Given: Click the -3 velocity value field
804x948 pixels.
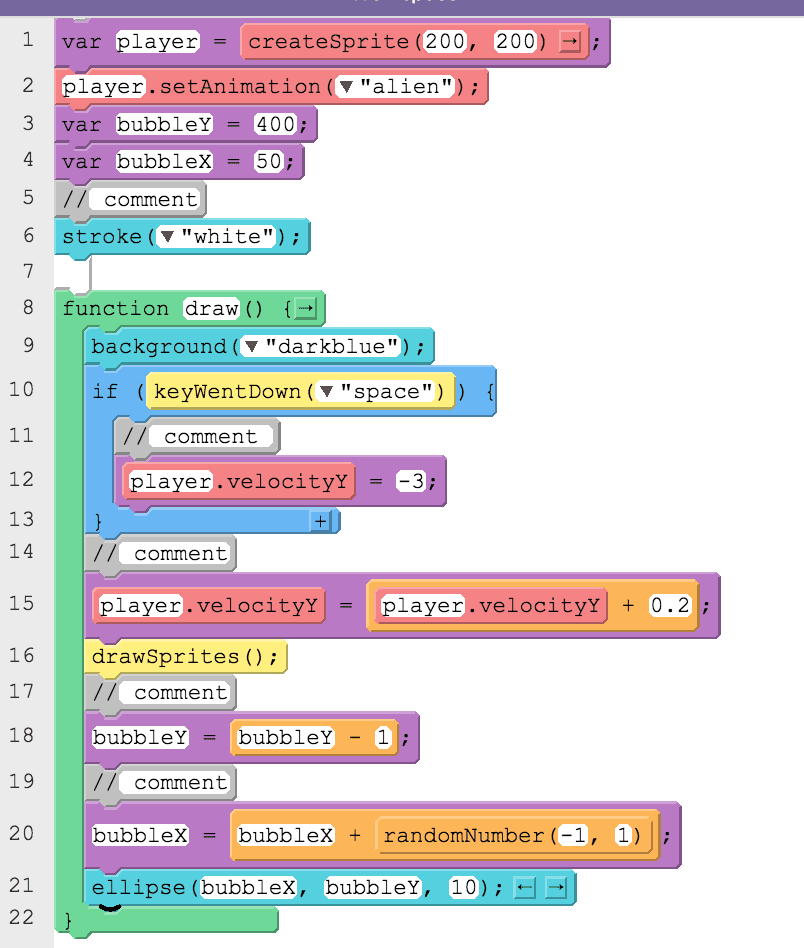Looking at the screenshot, I should [x=412, y=481].
